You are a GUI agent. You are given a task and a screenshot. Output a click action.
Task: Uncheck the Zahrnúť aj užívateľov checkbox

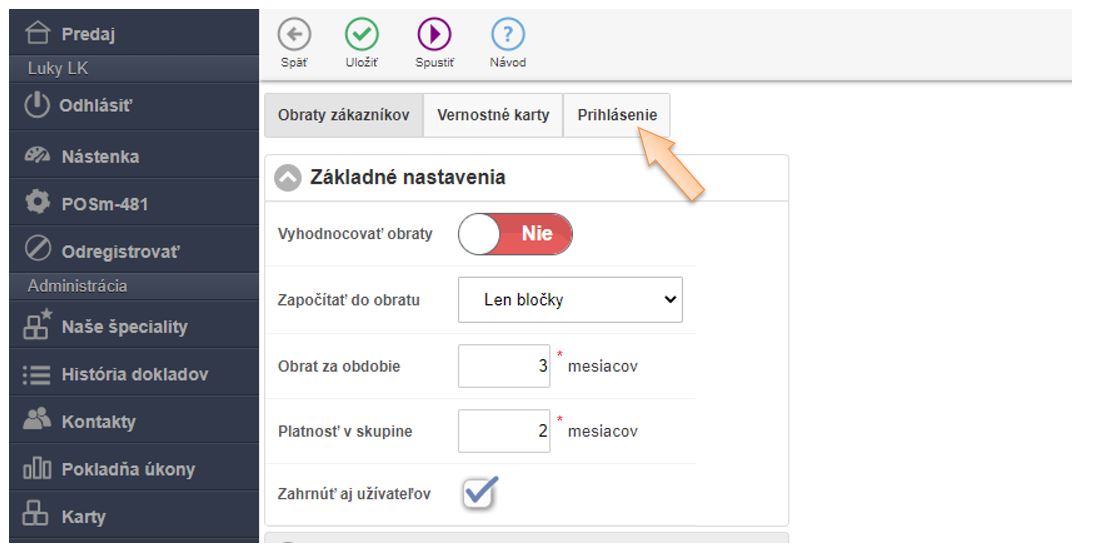pyautogui.click(x=480, y=493)
